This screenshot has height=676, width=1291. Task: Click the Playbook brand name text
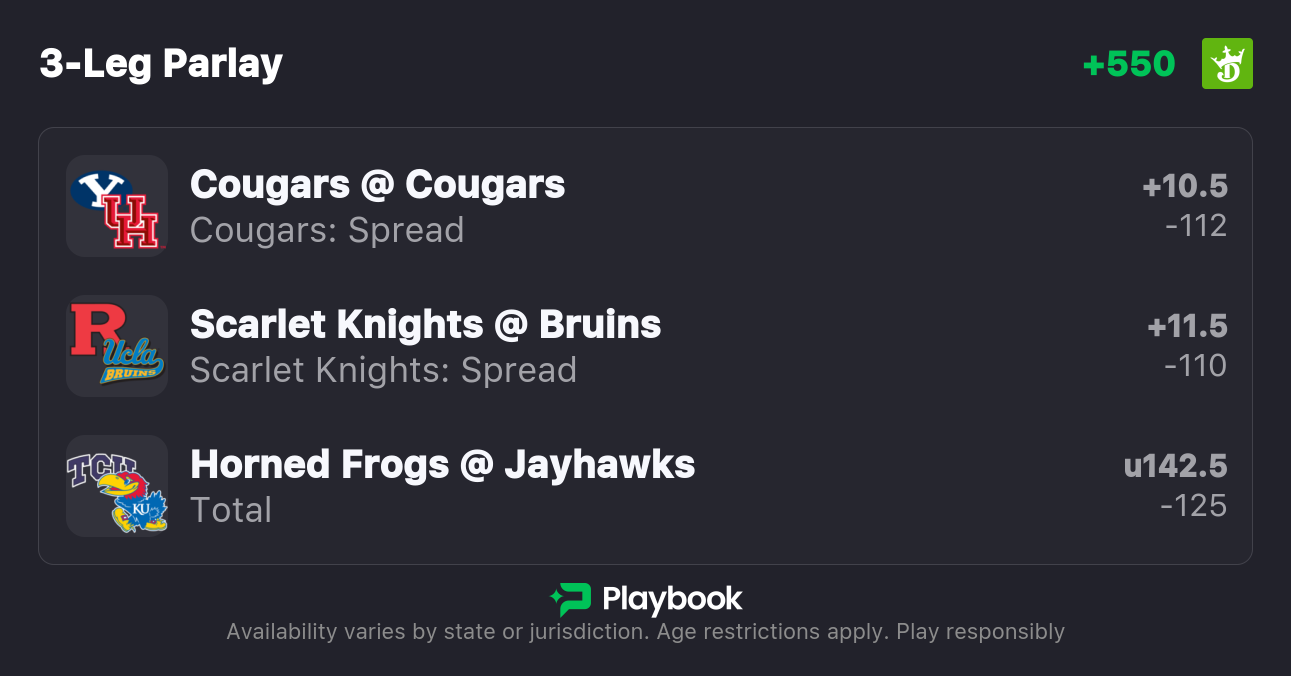[x=672, y=599]
